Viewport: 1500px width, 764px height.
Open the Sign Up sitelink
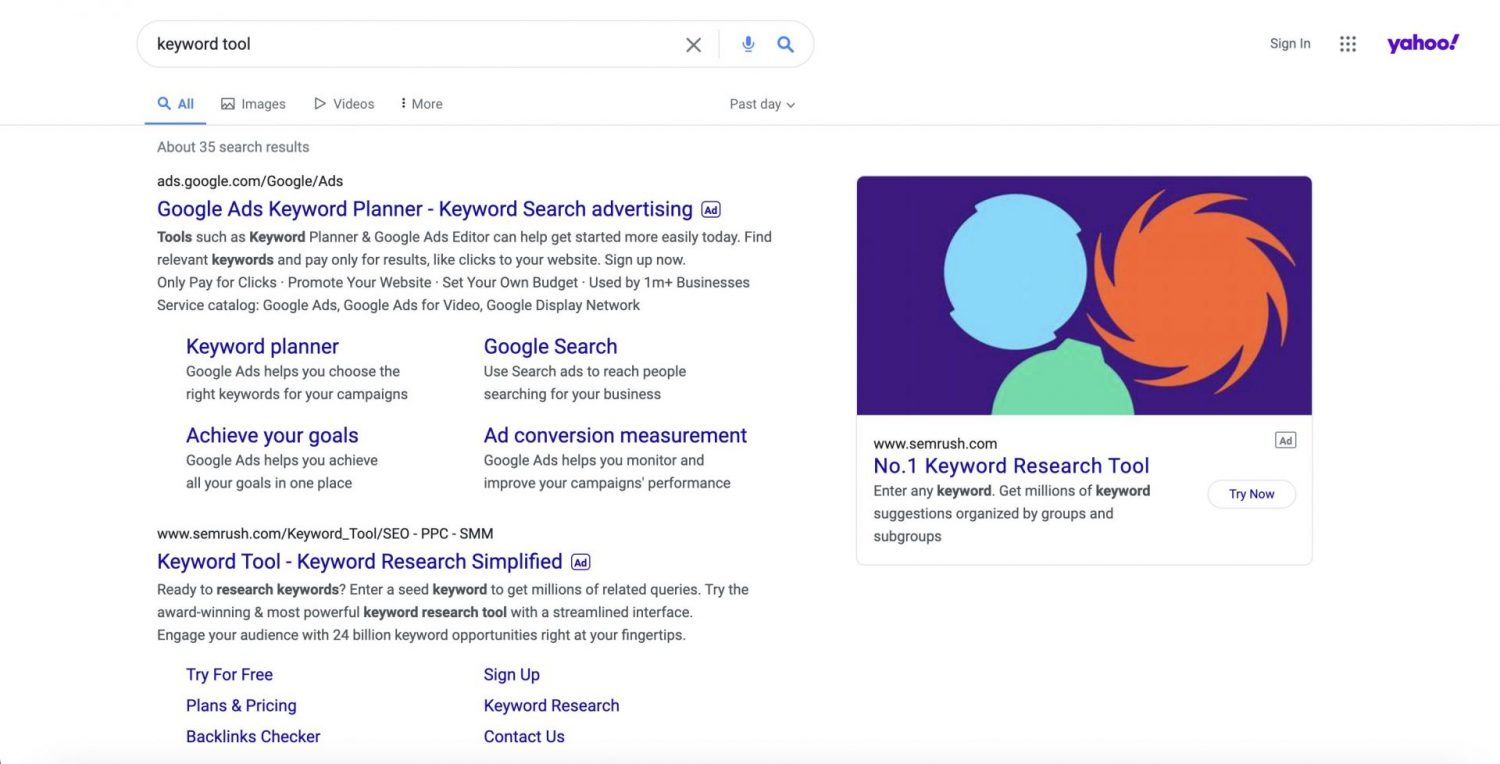pyautogui.click(x=512, y=675)
